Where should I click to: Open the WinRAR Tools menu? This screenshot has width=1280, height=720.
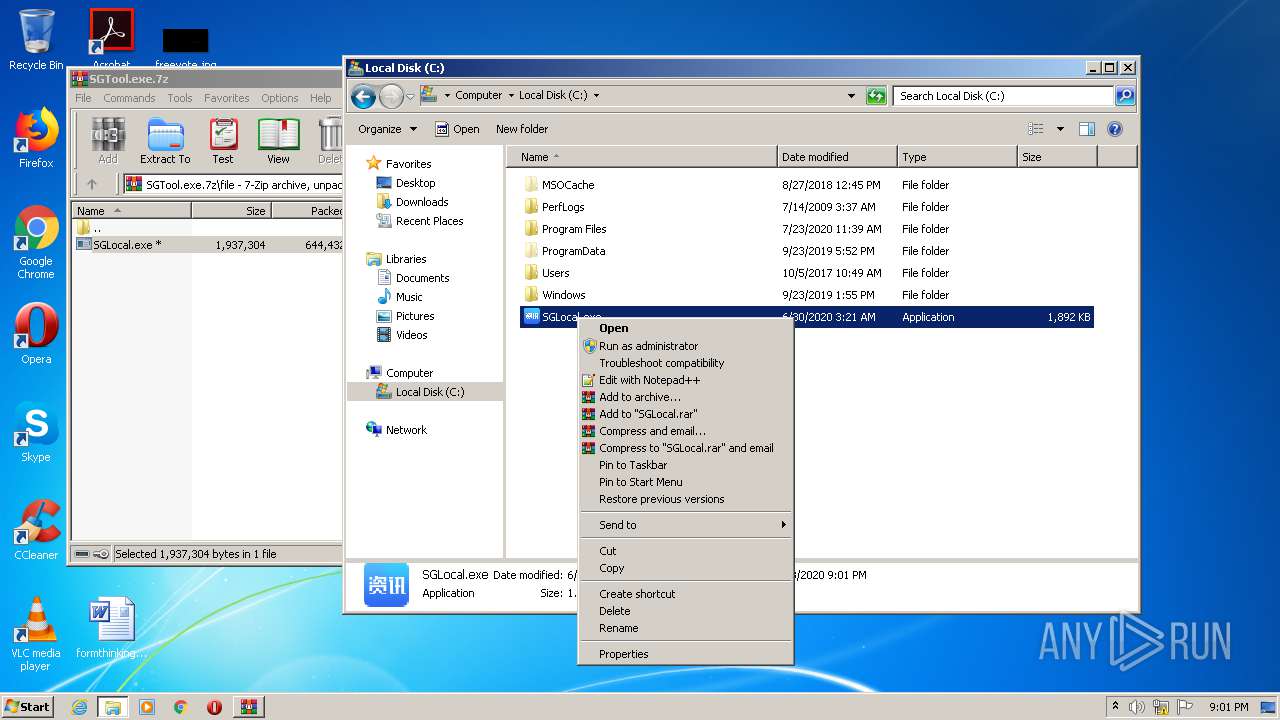tap(180, 98)
